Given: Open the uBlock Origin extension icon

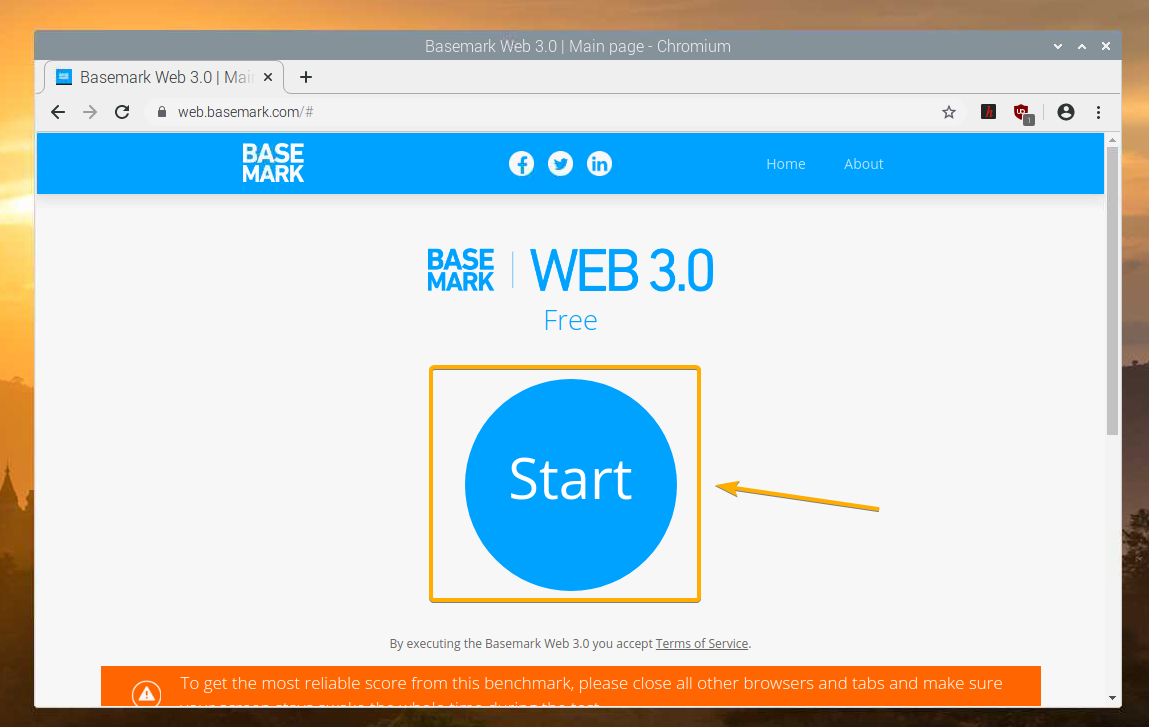Looking at the screenshot, I should (x=1022, y=113).
